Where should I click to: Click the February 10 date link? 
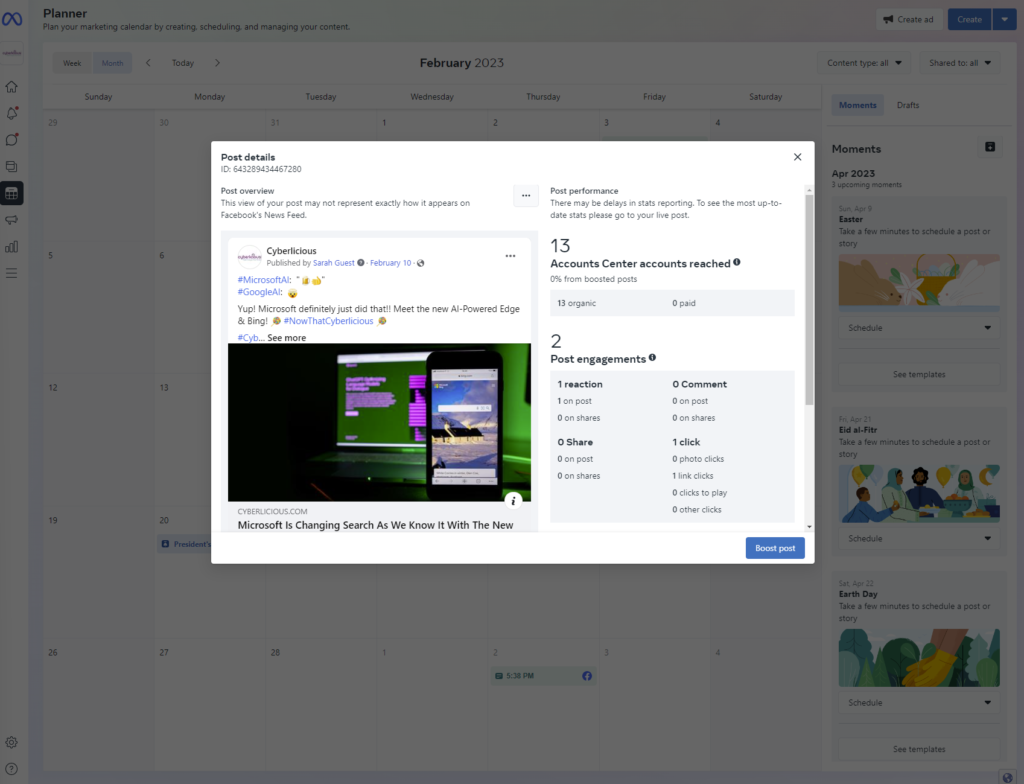(391, 263)
